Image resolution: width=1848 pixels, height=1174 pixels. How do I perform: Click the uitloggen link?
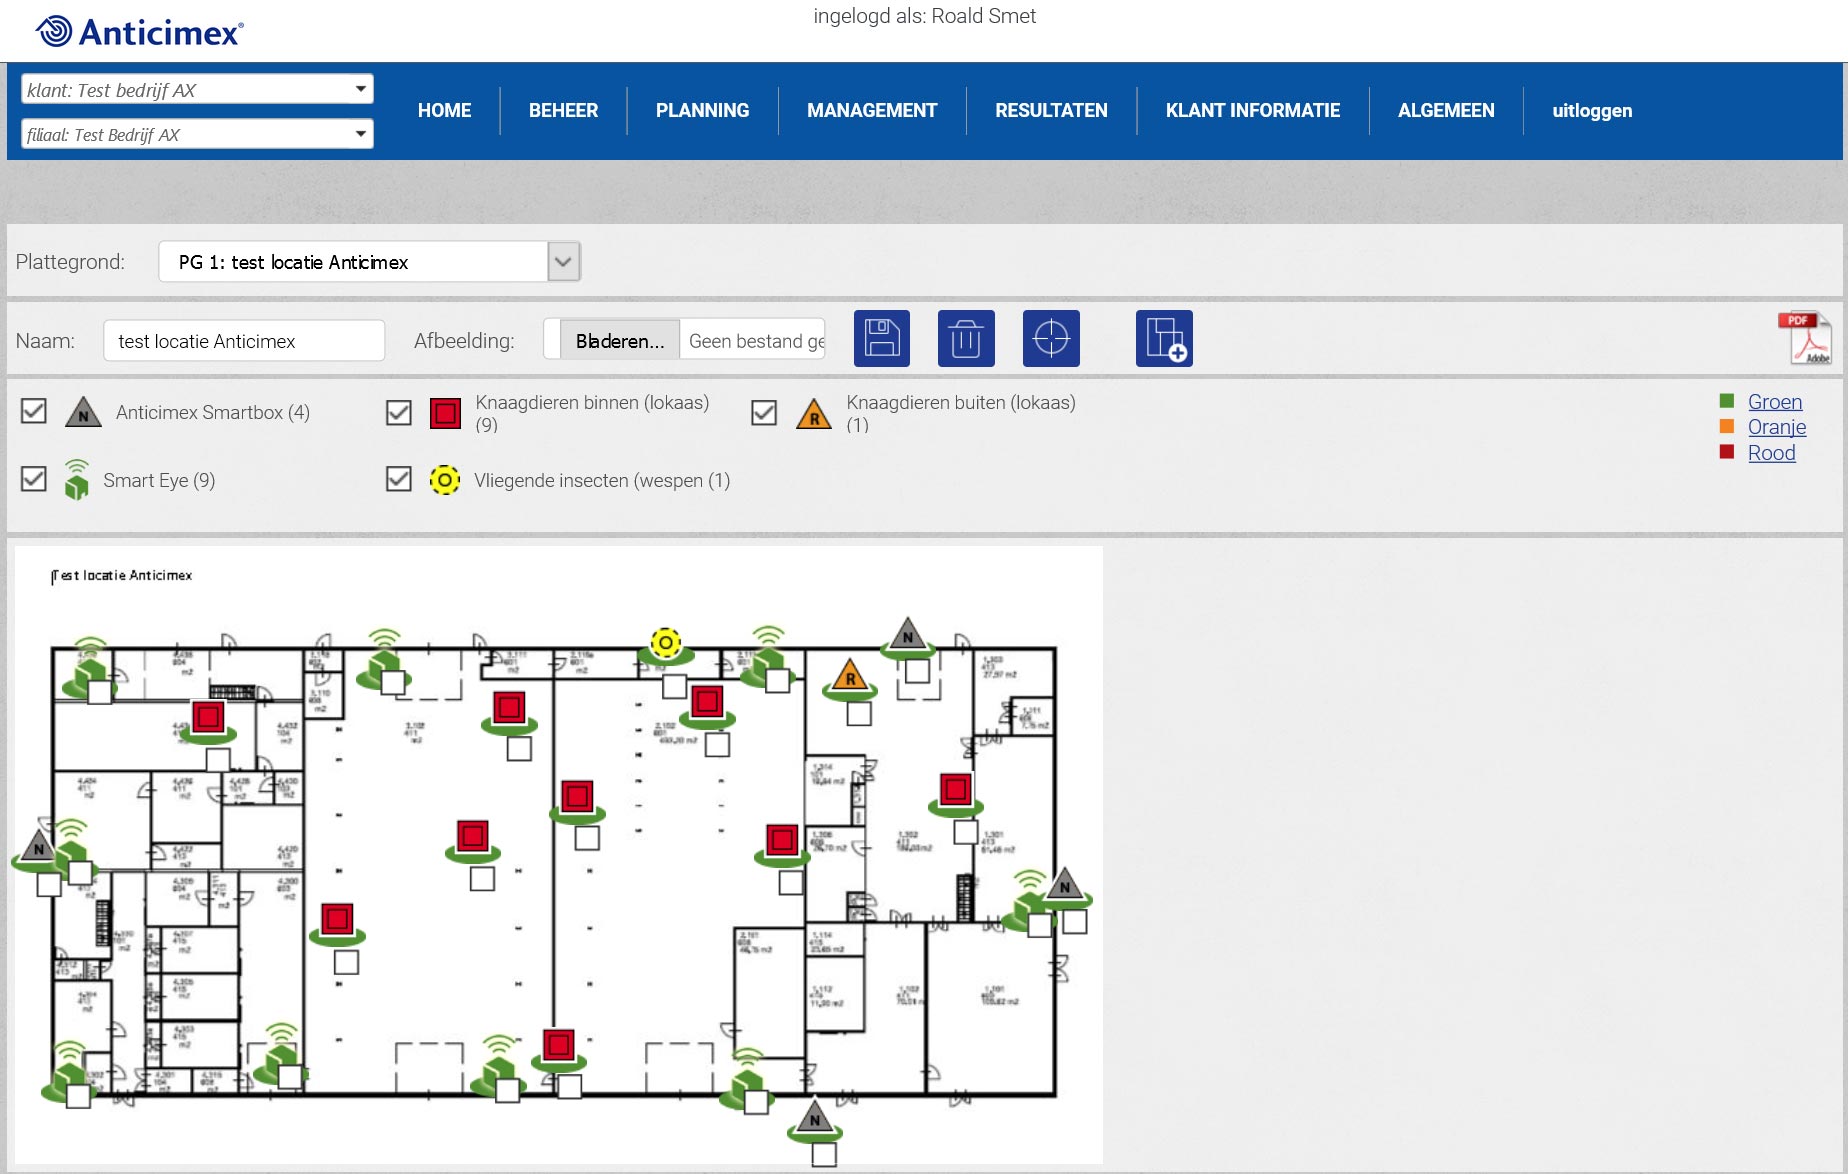pos(1592,110)
